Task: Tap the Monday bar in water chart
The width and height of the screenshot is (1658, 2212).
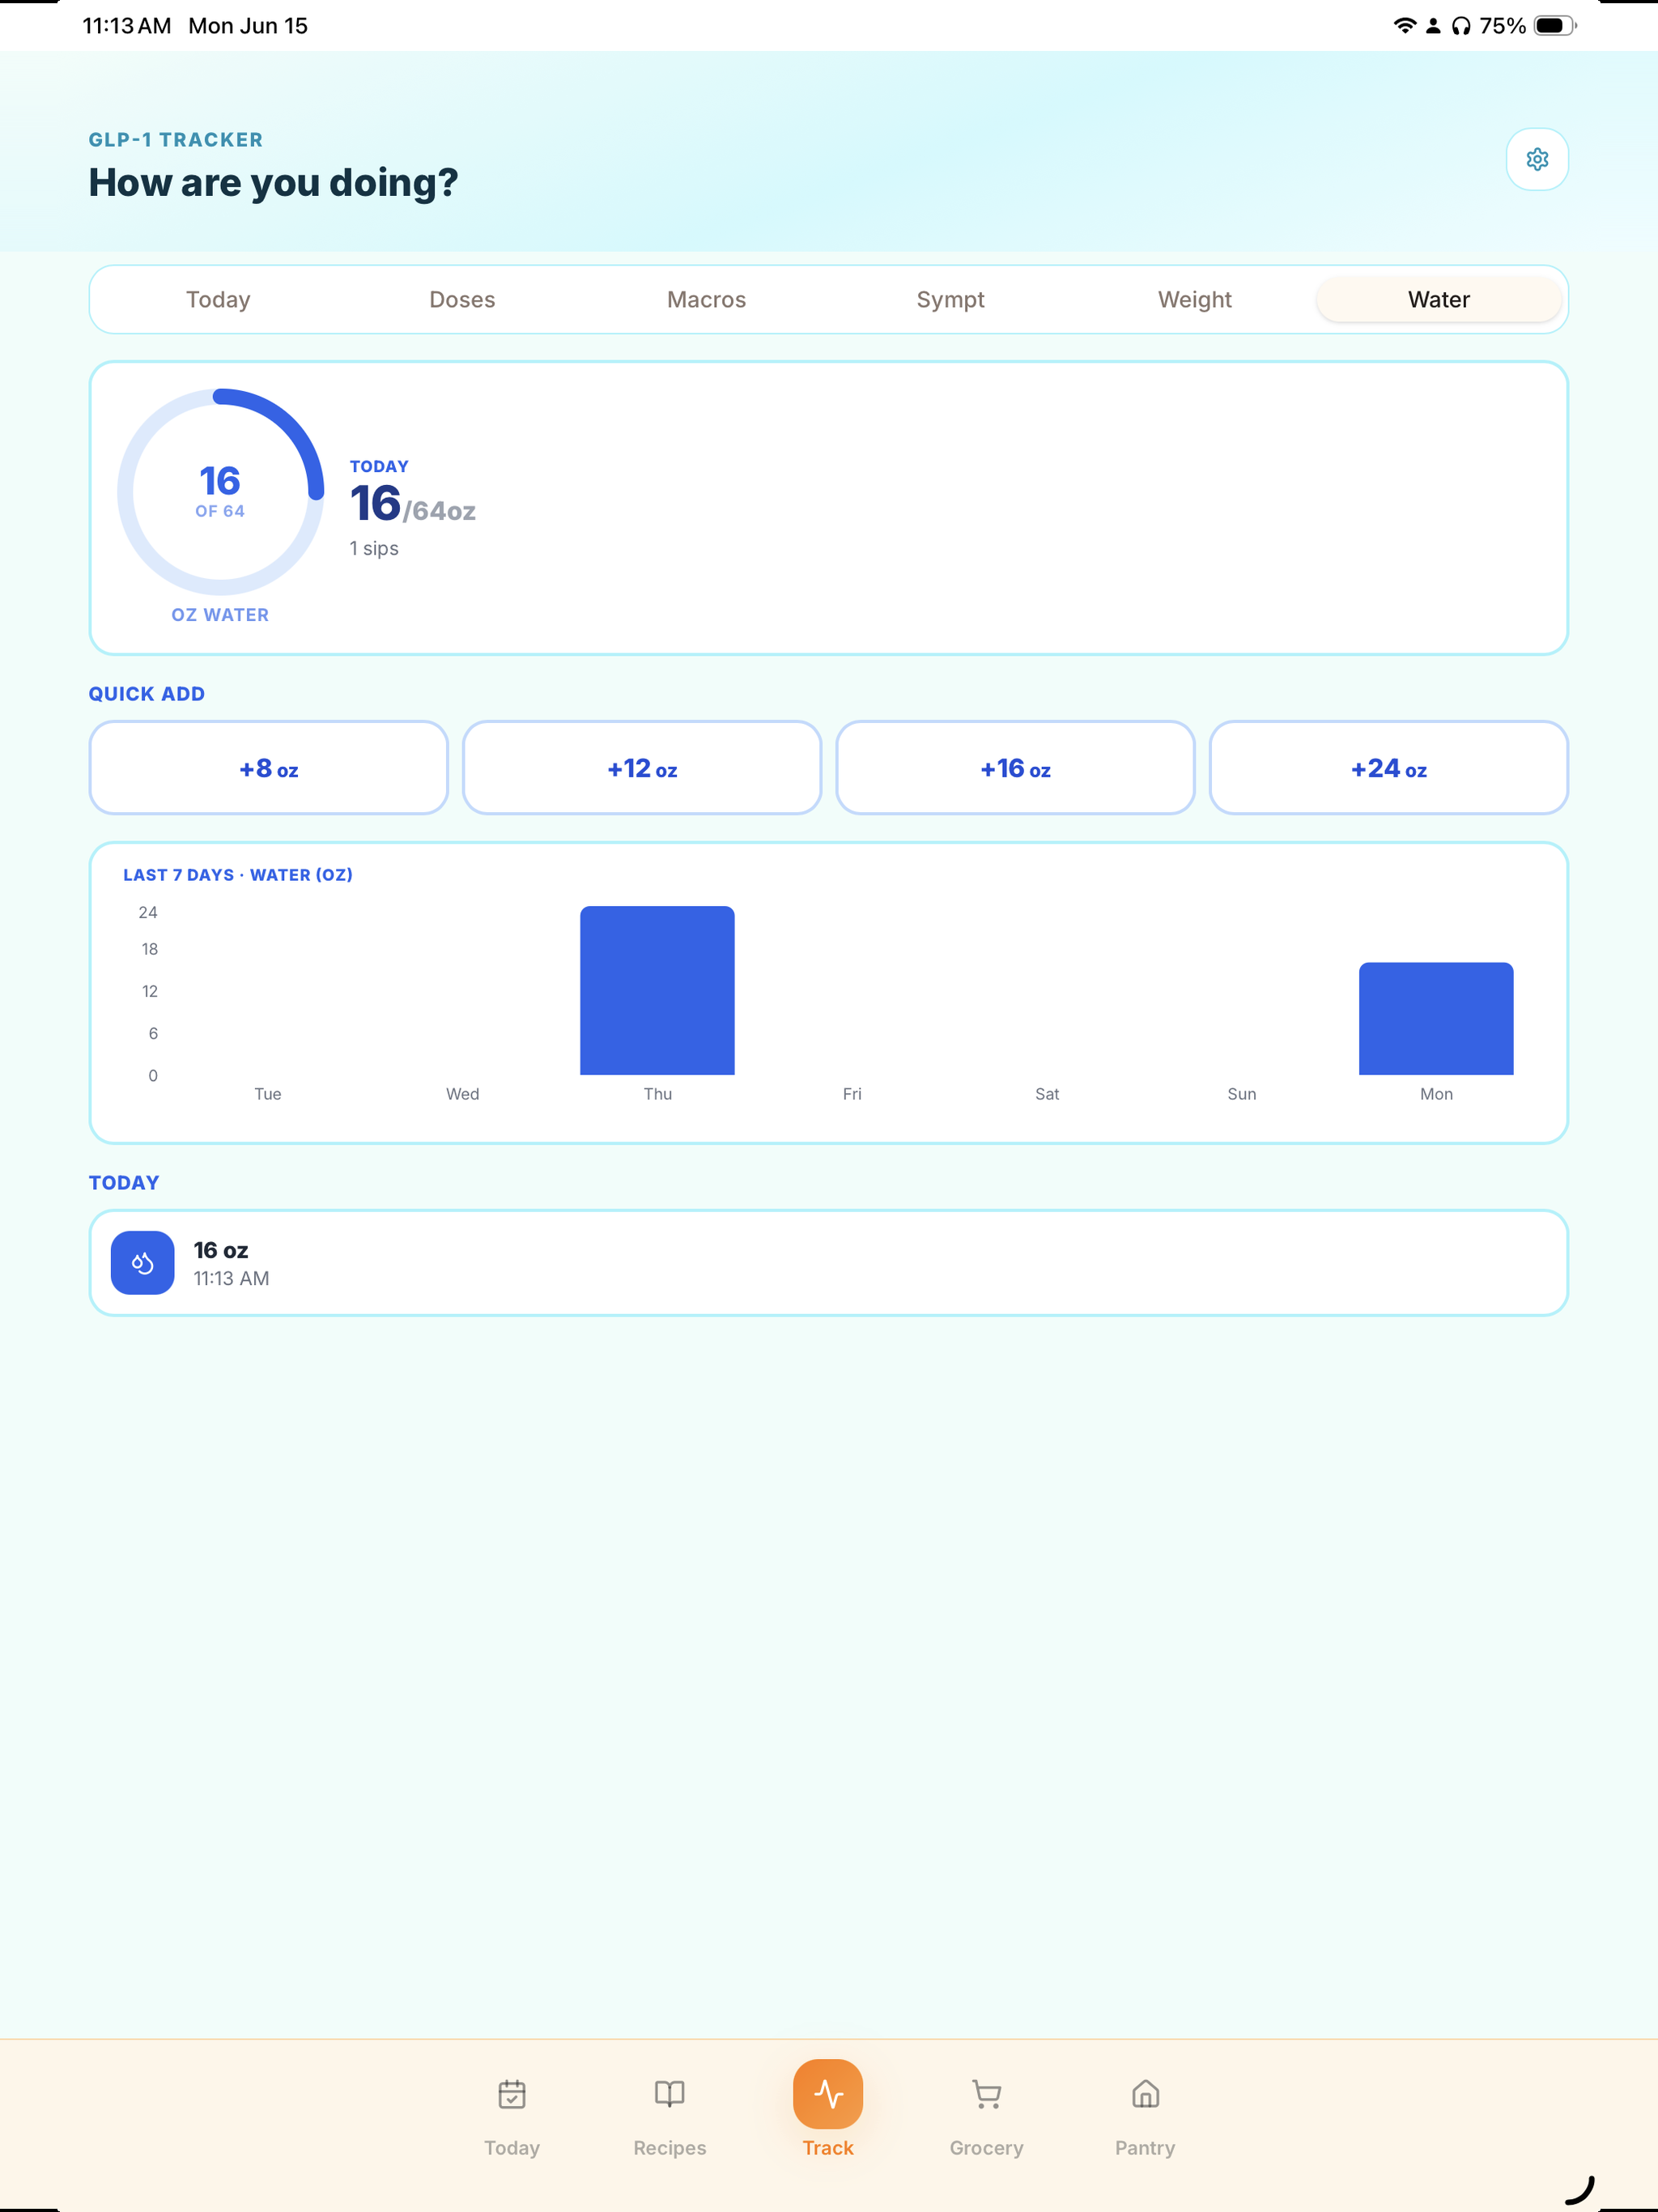Action: point(1436,1018)
